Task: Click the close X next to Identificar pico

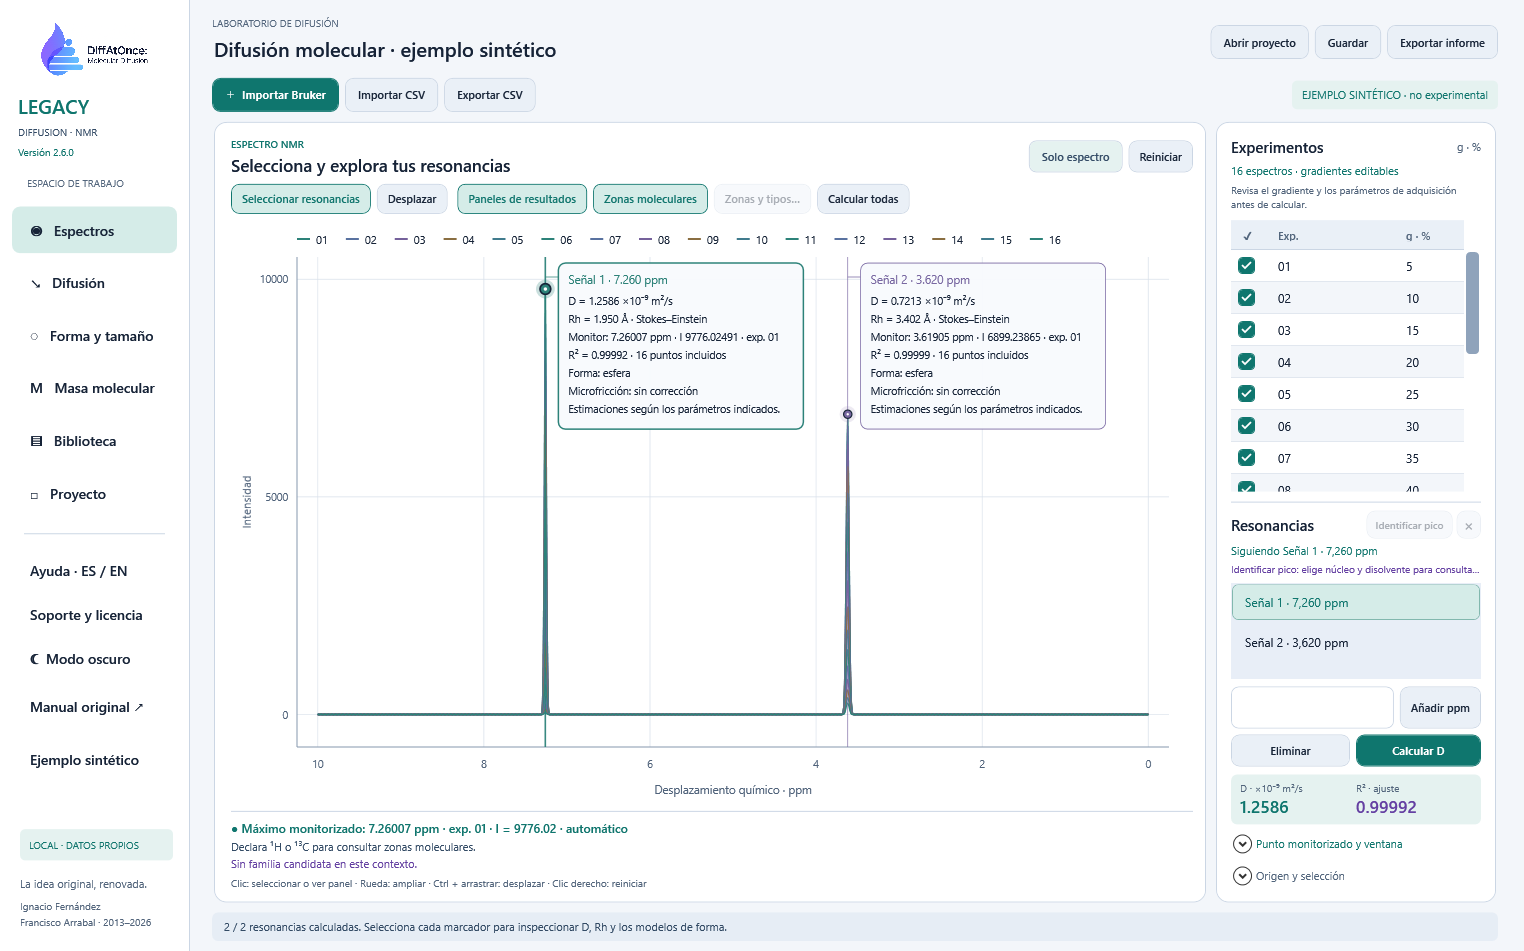Action: pos(1468,526)
